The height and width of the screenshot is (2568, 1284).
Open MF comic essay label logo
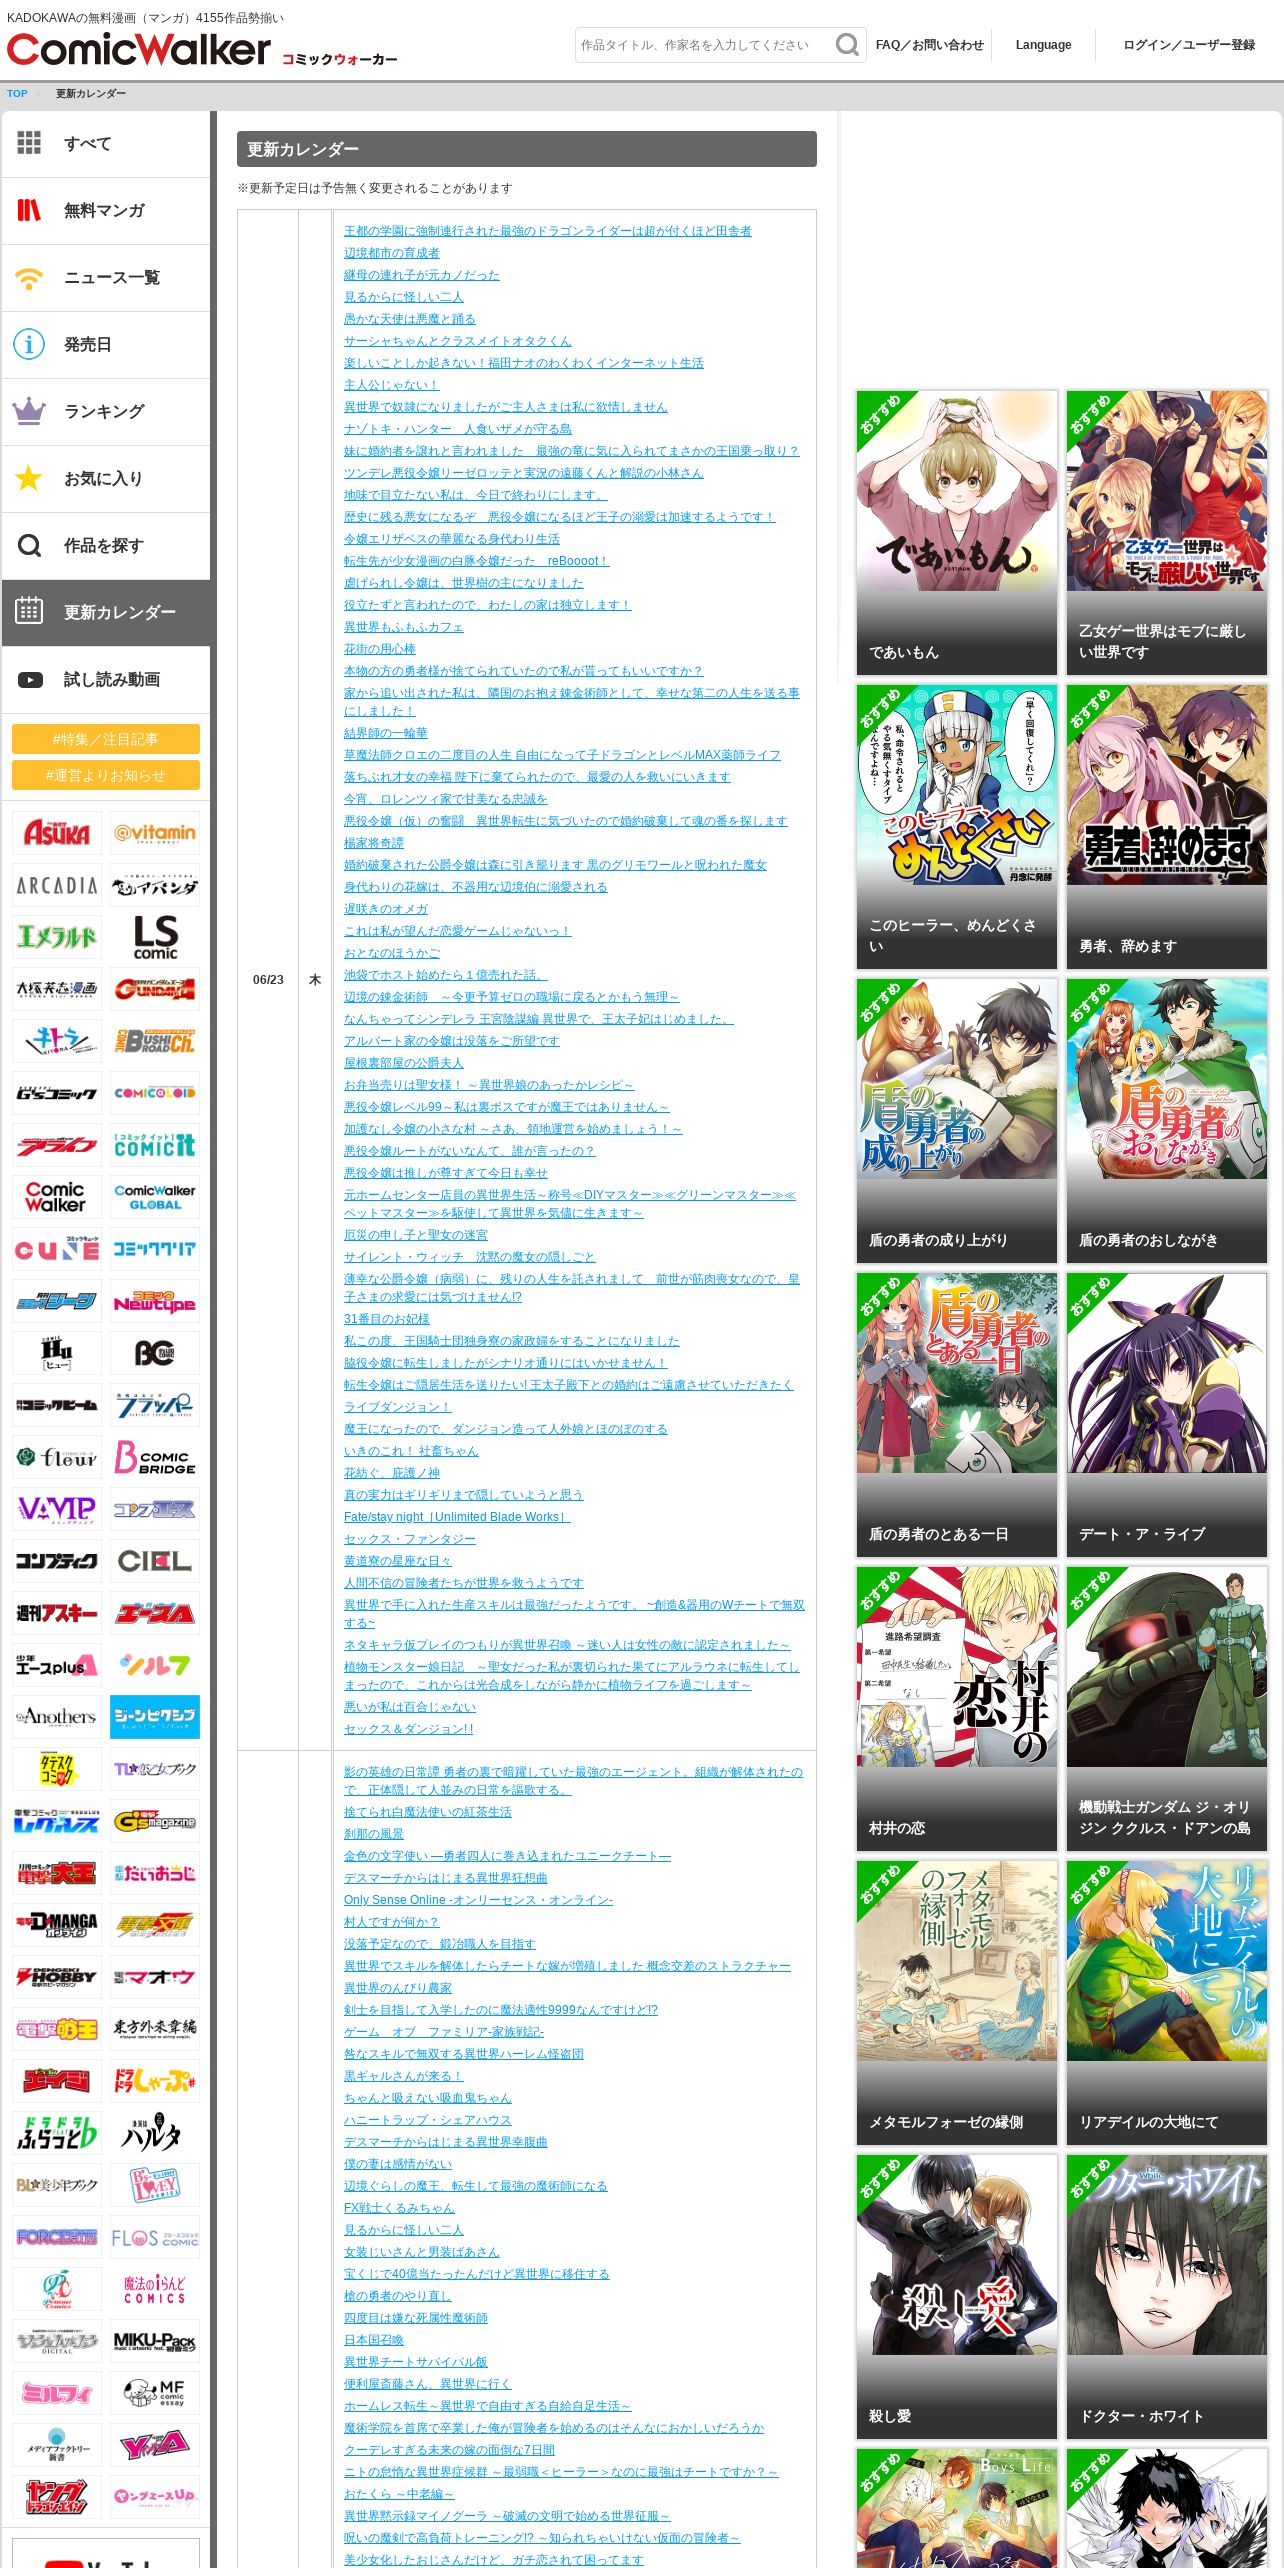[x=155, y=2393]
